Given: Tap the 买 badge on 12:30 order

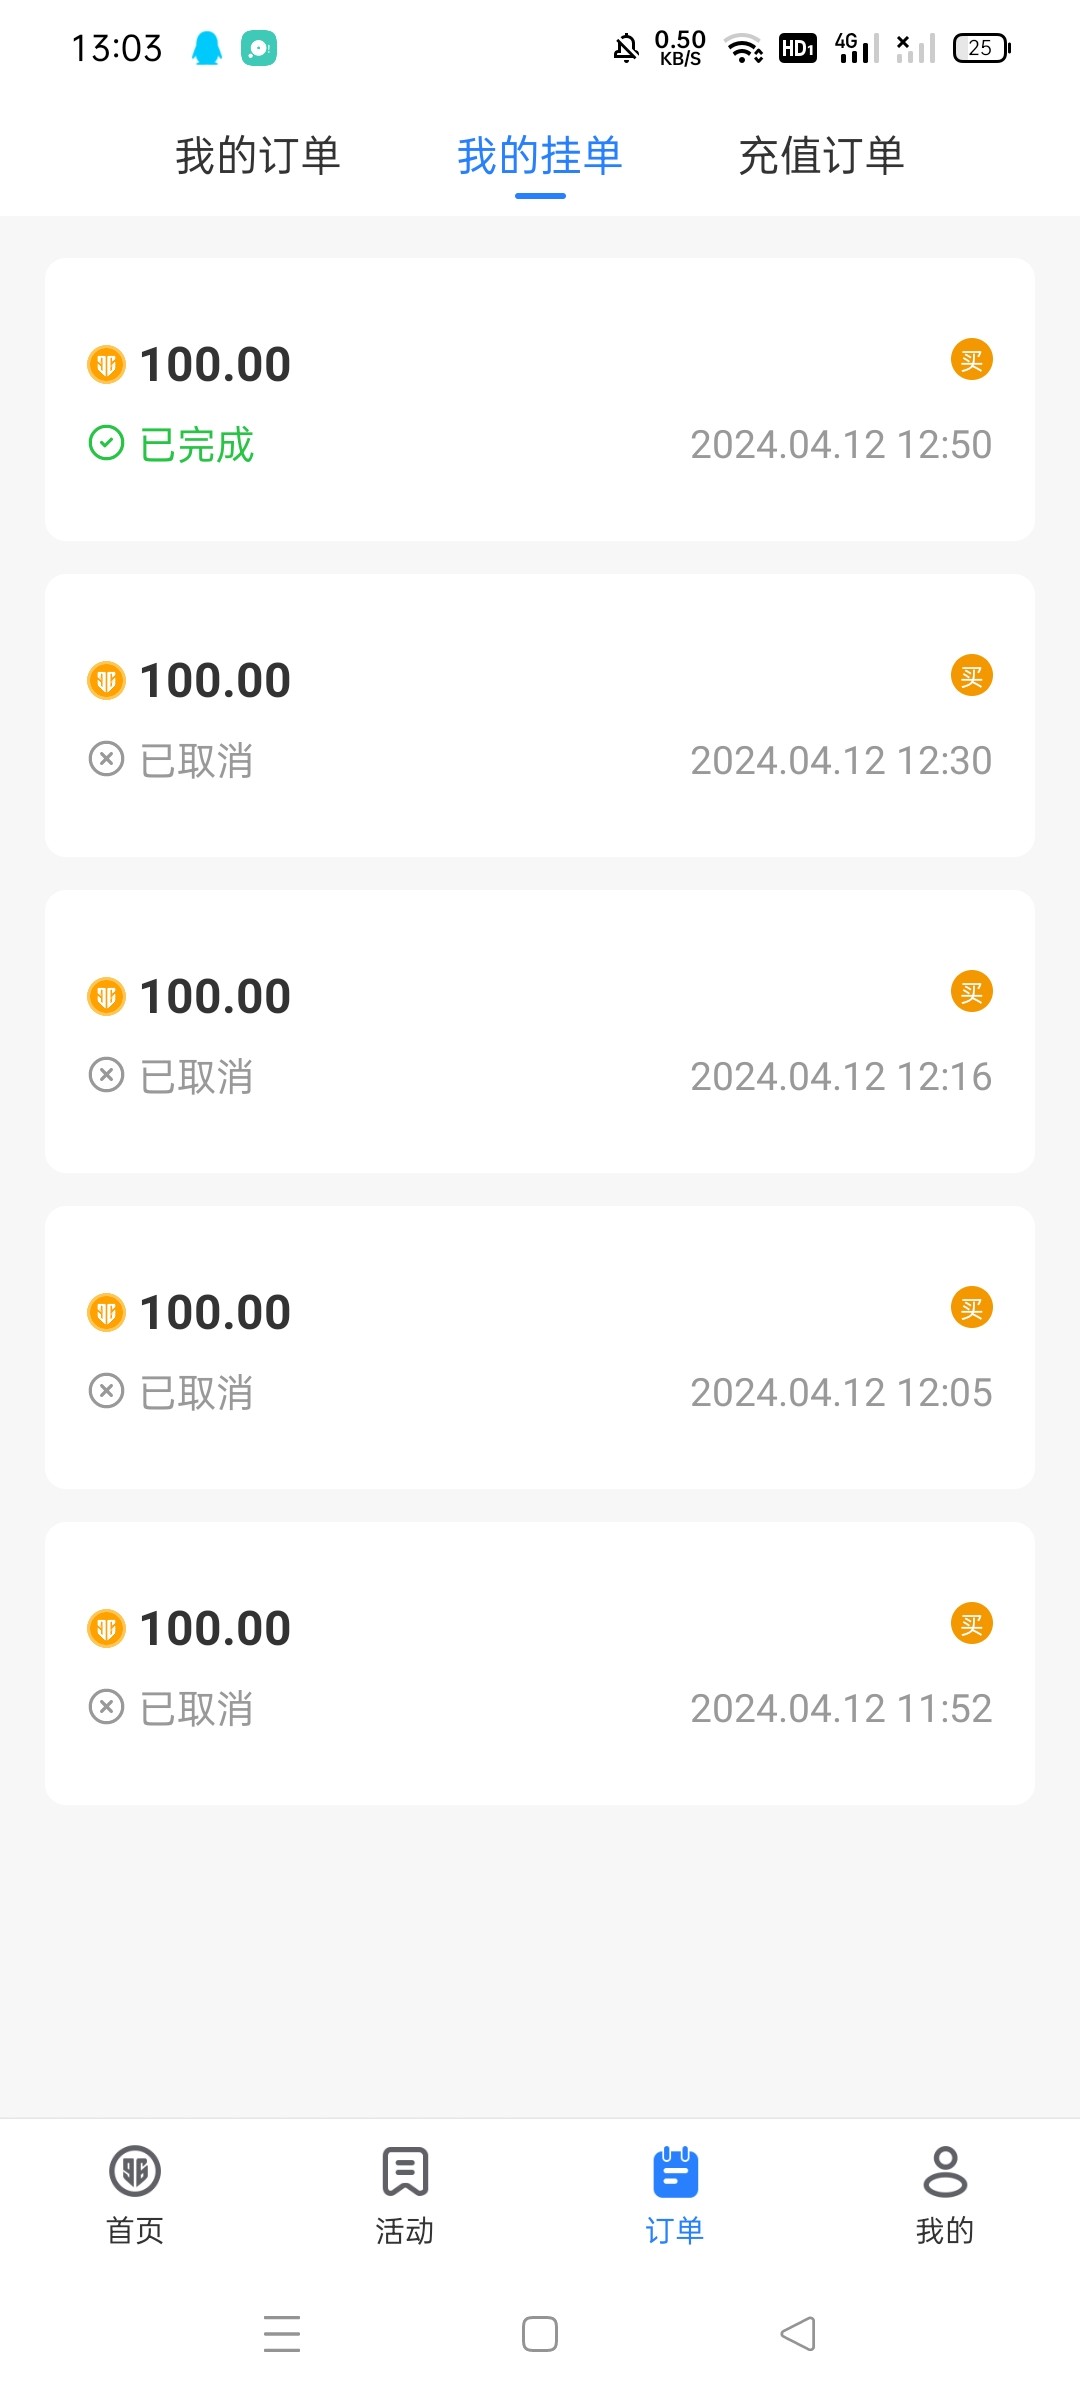Looking at the screenshot, I should click(971, 676).
